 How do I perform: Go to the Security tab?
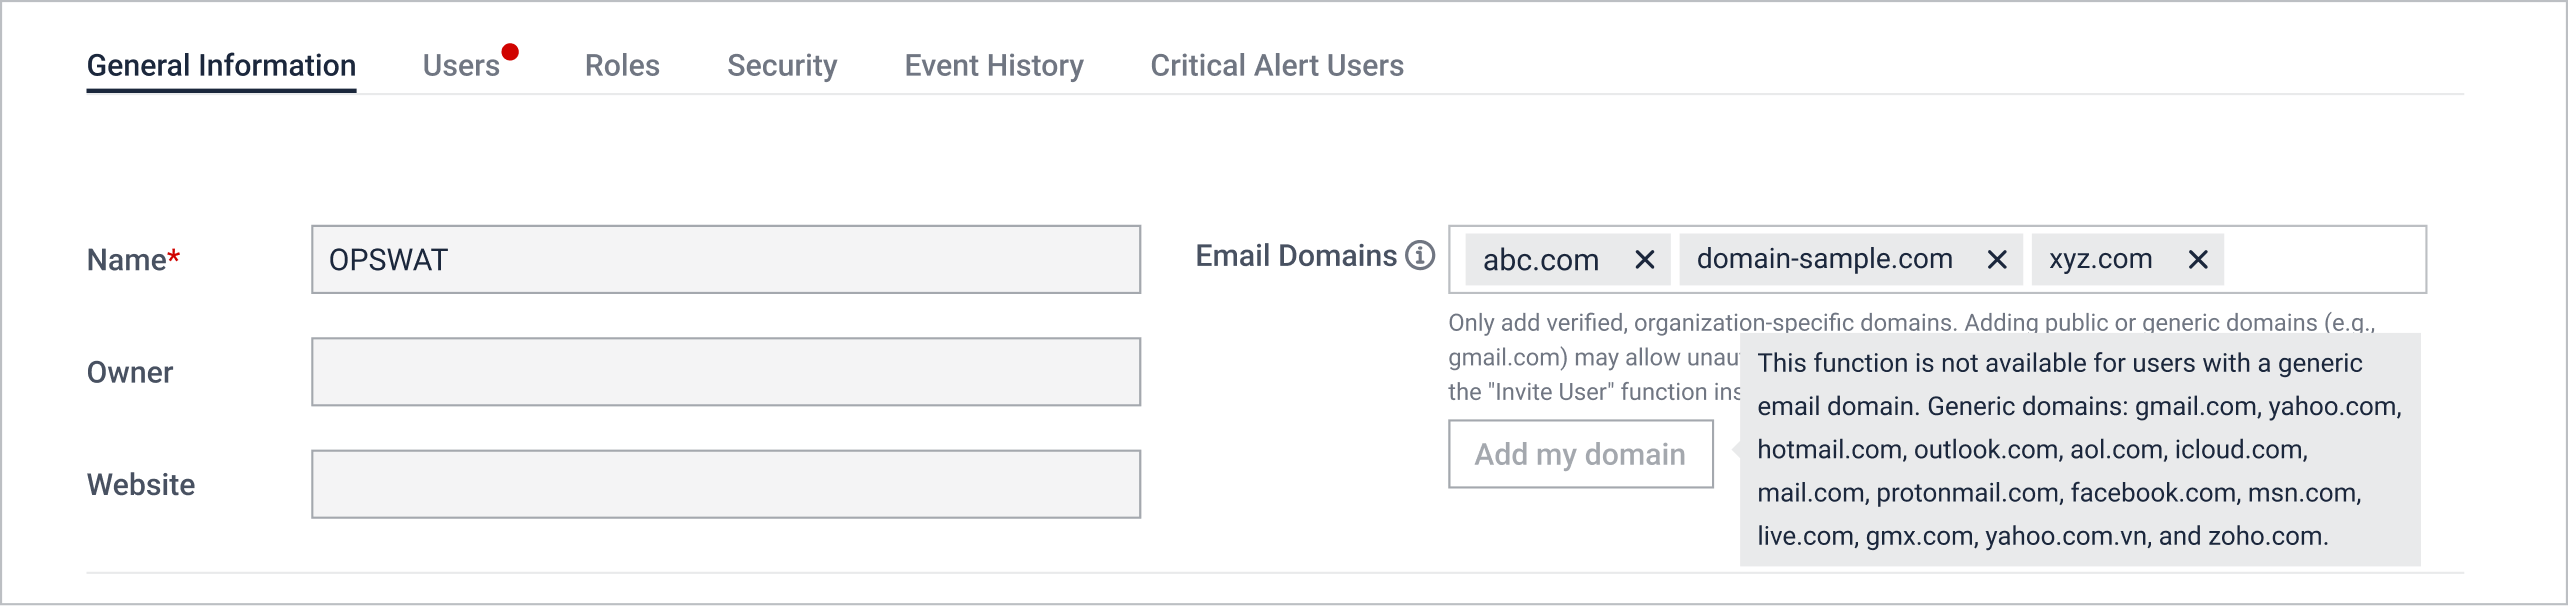[782, 66]
